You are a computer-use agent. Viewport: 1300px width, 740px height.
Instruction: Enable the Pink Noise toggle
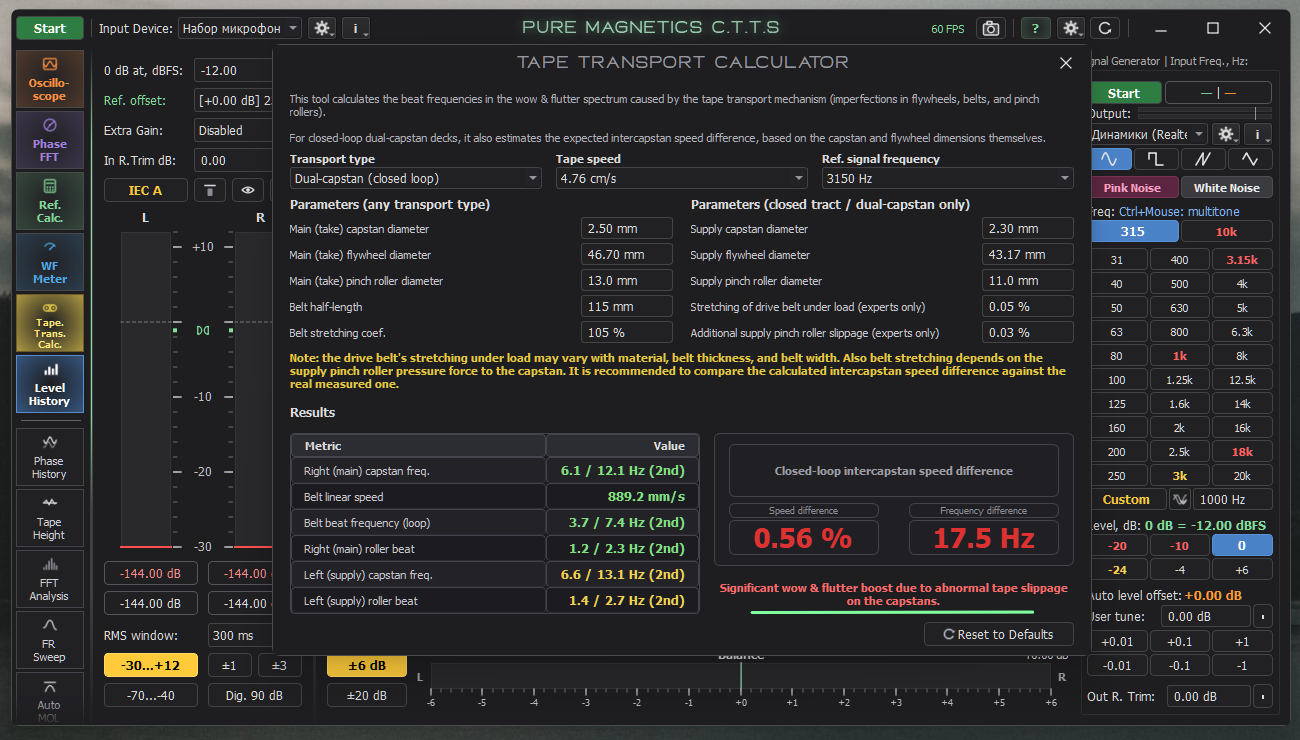[x=1132, y=188]
